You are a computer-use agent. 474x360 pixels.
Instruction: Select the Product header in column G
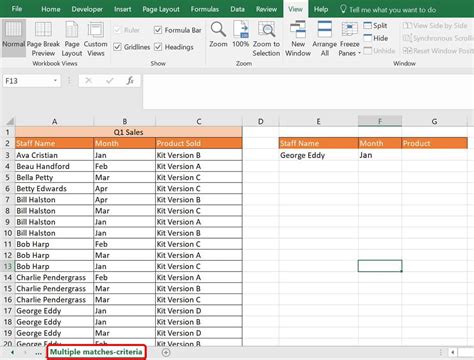tap(435, 143)
